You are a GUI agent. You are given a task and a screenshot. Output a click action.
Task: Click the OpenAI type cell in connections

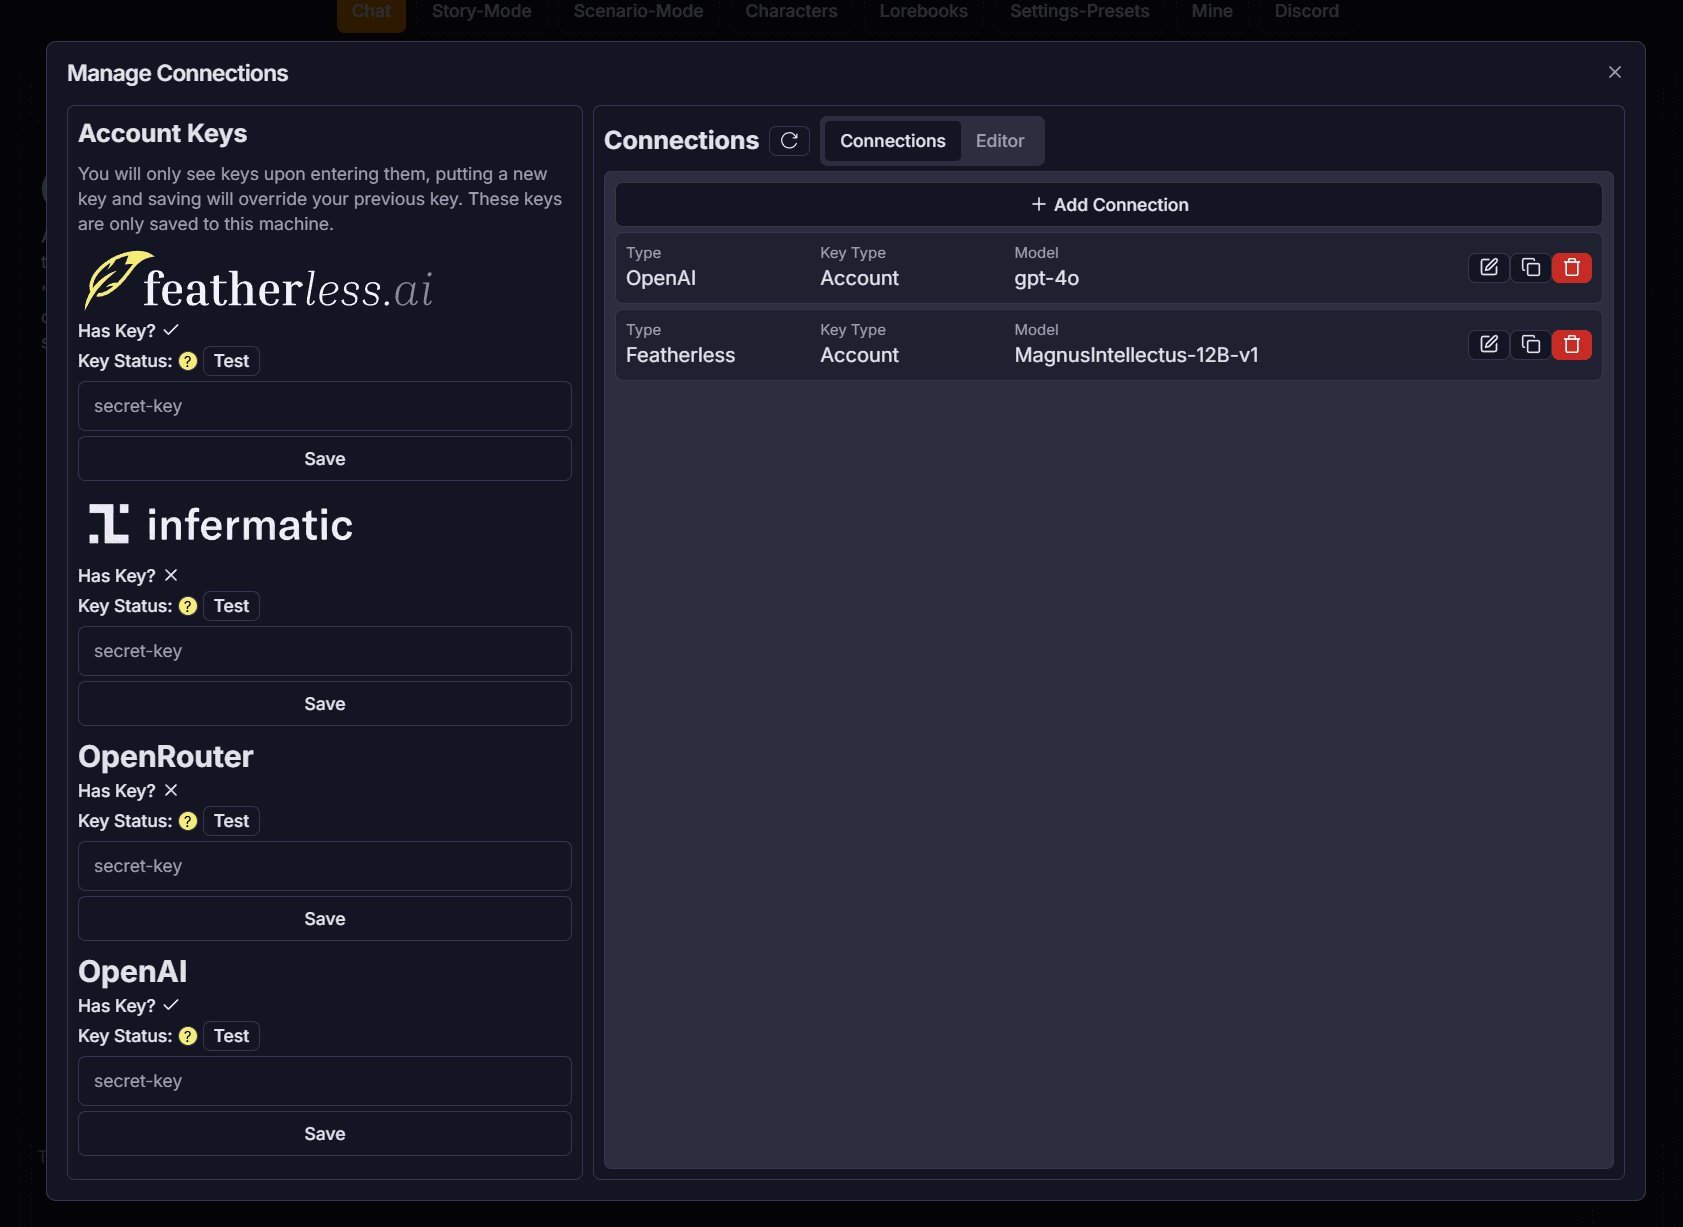click(660, 278)
